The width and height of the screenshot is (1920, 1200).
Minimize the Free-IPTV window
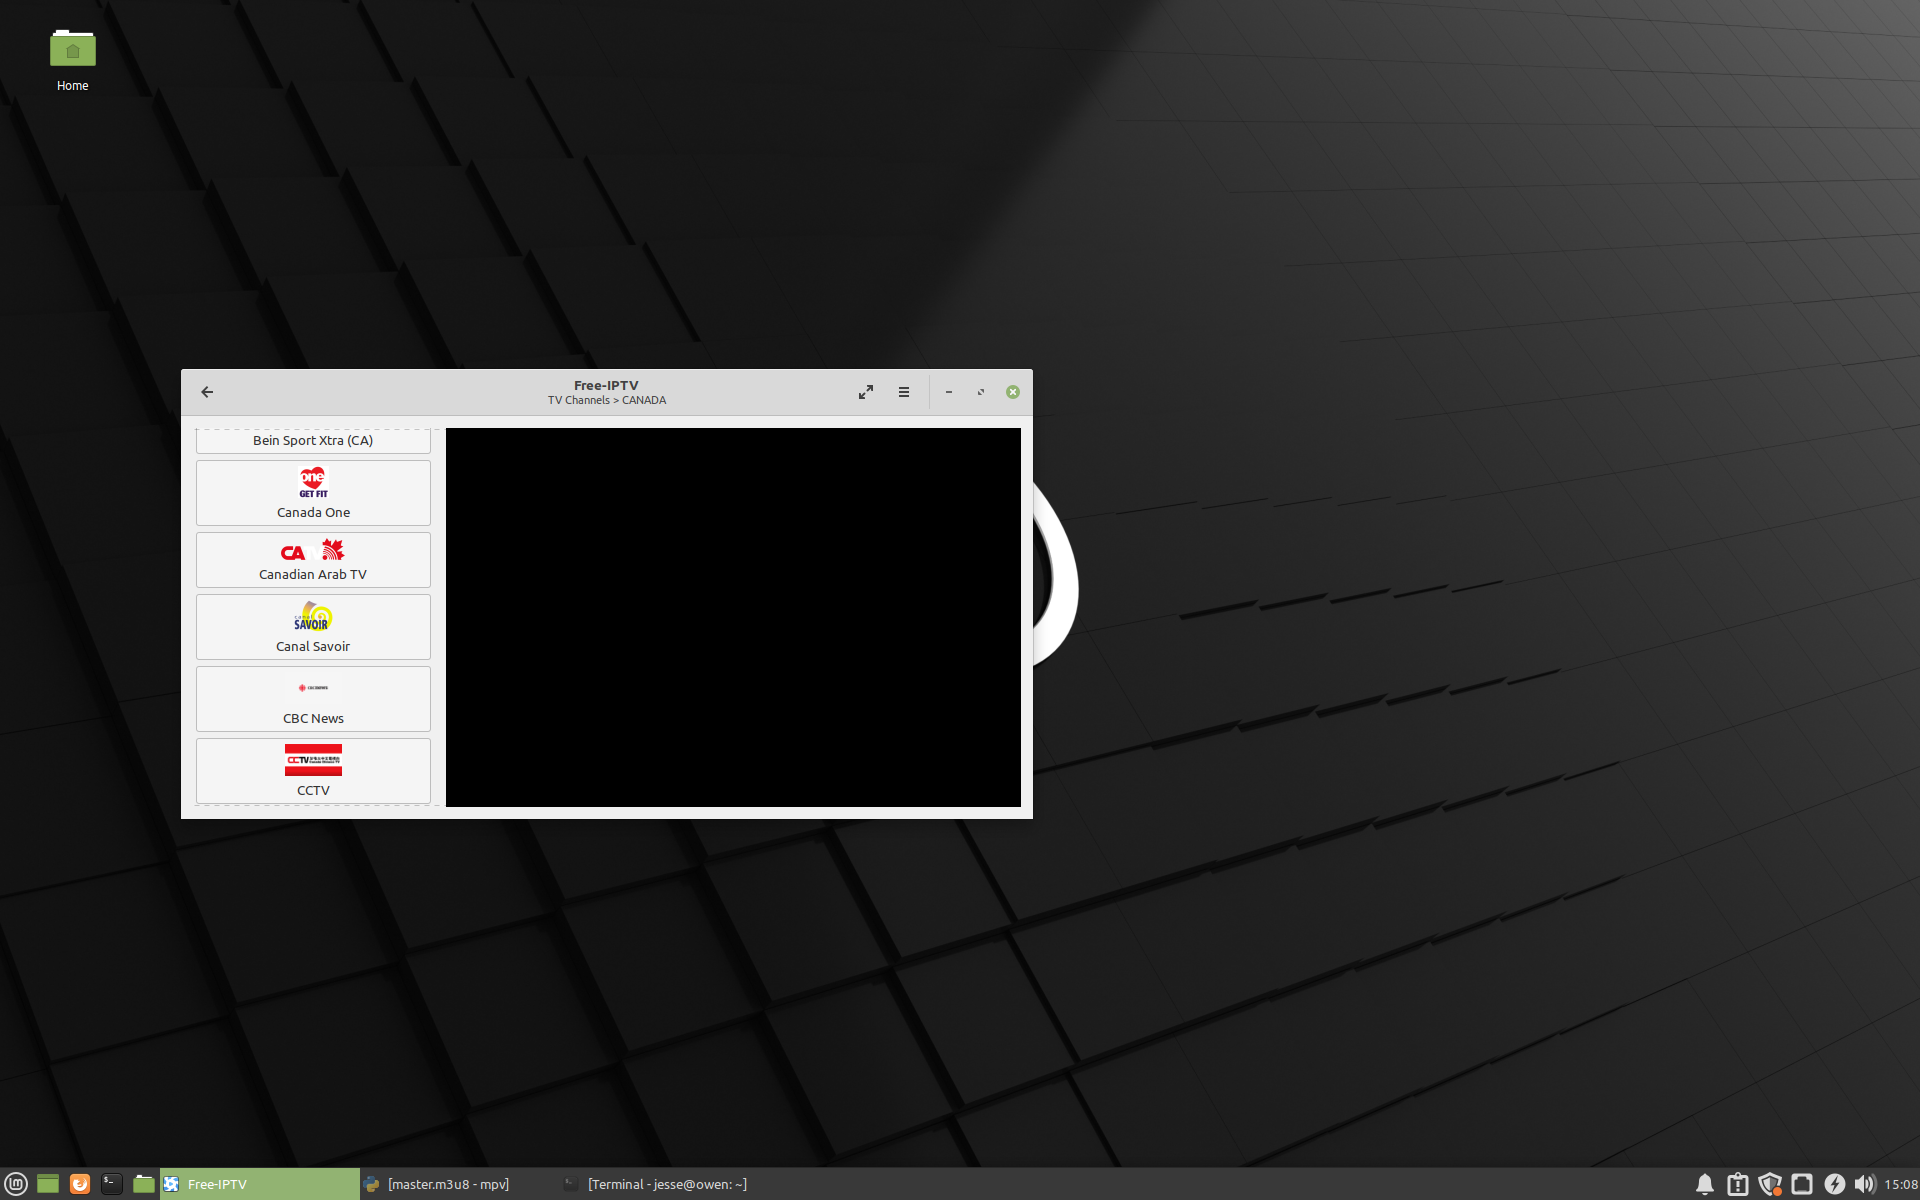[949, 392]
